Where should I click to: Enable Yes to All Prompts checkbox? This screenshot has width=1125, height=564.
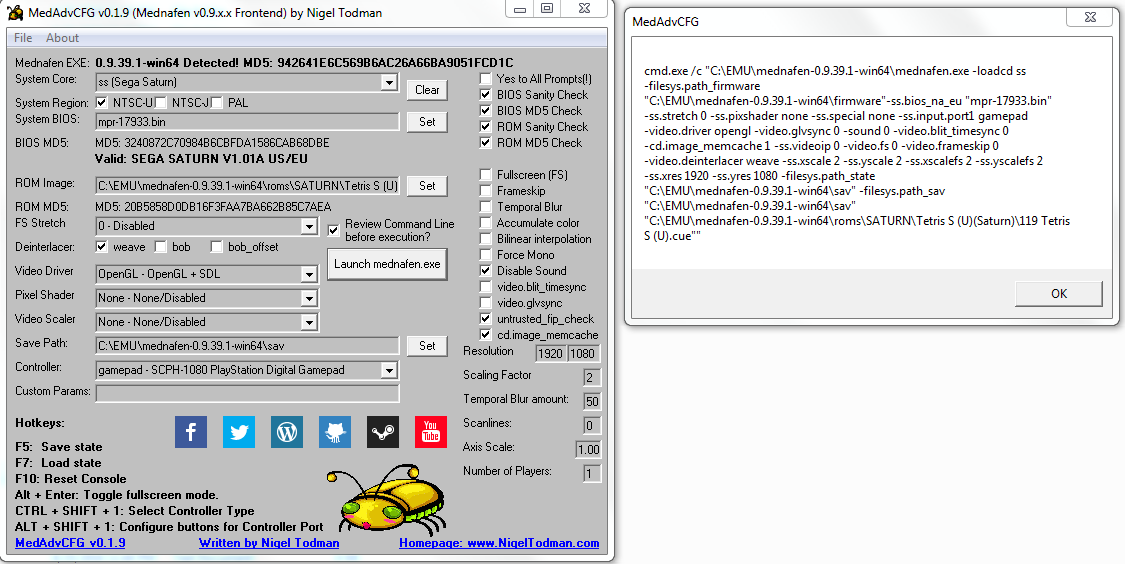pyautogui.click(x=486, y=79)
